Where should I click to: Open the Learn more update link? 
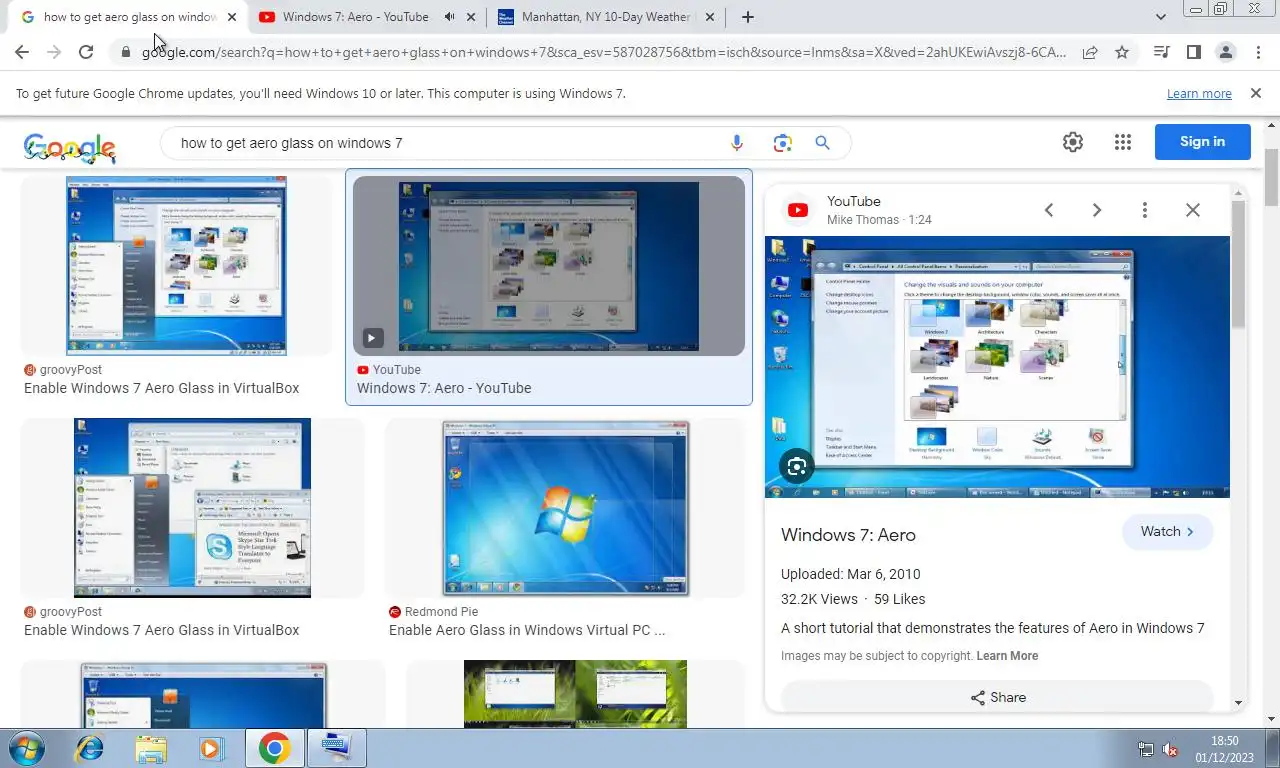[1199, 93]
